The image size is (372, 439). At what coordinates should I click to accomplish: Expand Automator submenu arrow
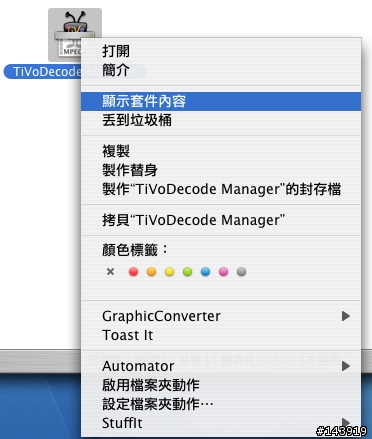click(x=346, y=366)
